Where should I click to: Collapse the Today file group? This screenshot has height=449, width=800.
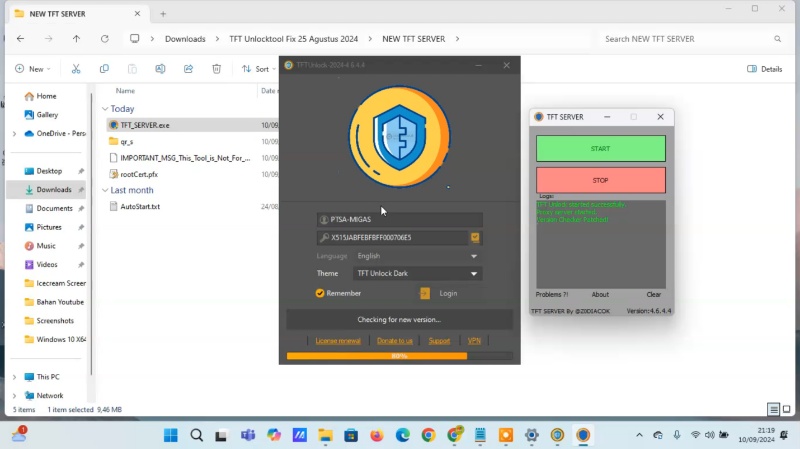[x=105, y=109]
